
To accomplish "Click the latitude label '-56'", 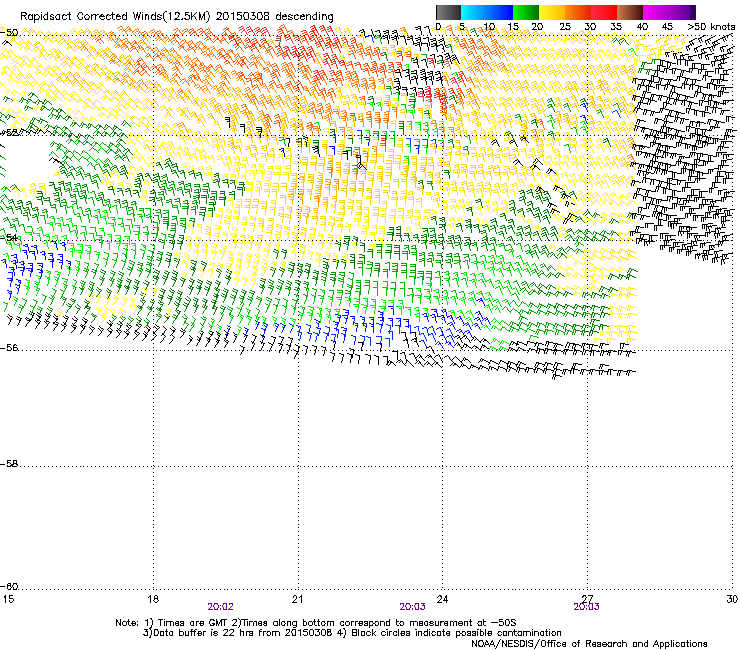I will click(x=9, y=347).
